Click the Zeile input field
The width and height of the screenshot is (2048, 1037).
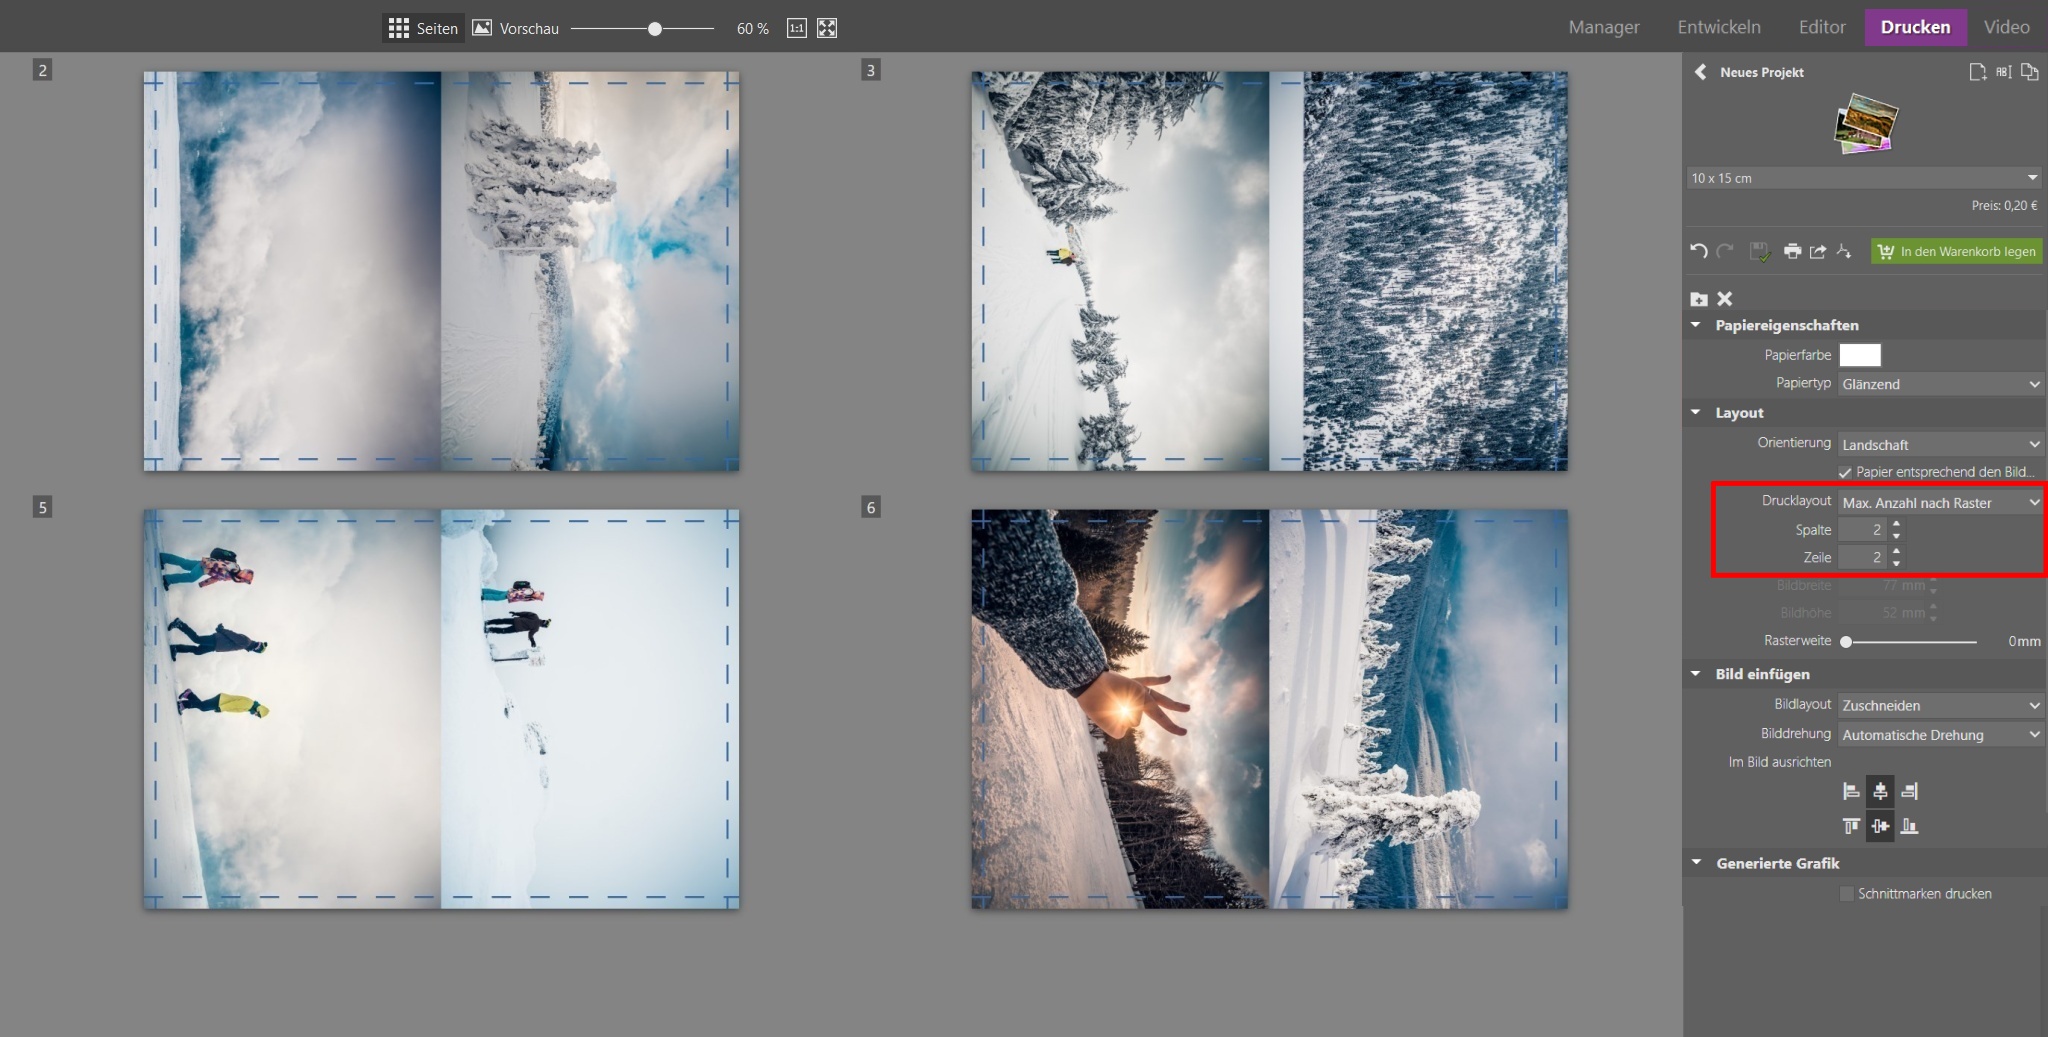click(x=1862, y=558)
